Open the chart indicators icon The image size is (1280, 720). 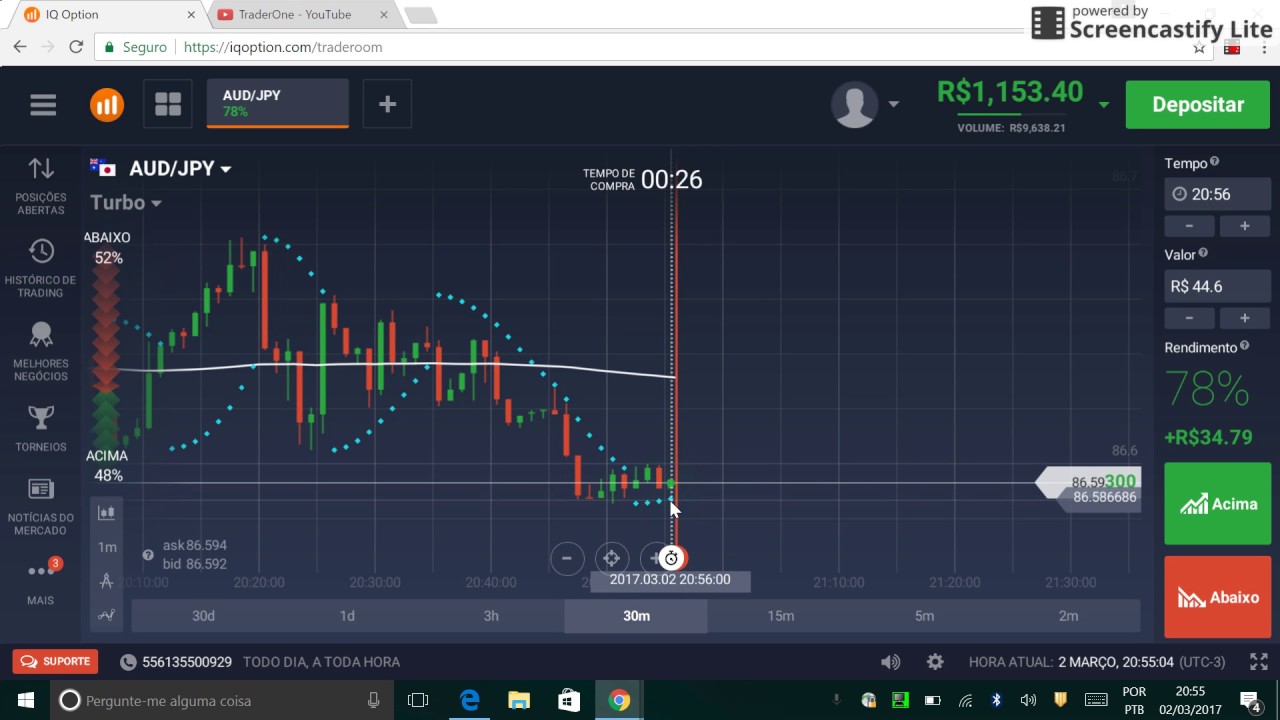[106, 616]
